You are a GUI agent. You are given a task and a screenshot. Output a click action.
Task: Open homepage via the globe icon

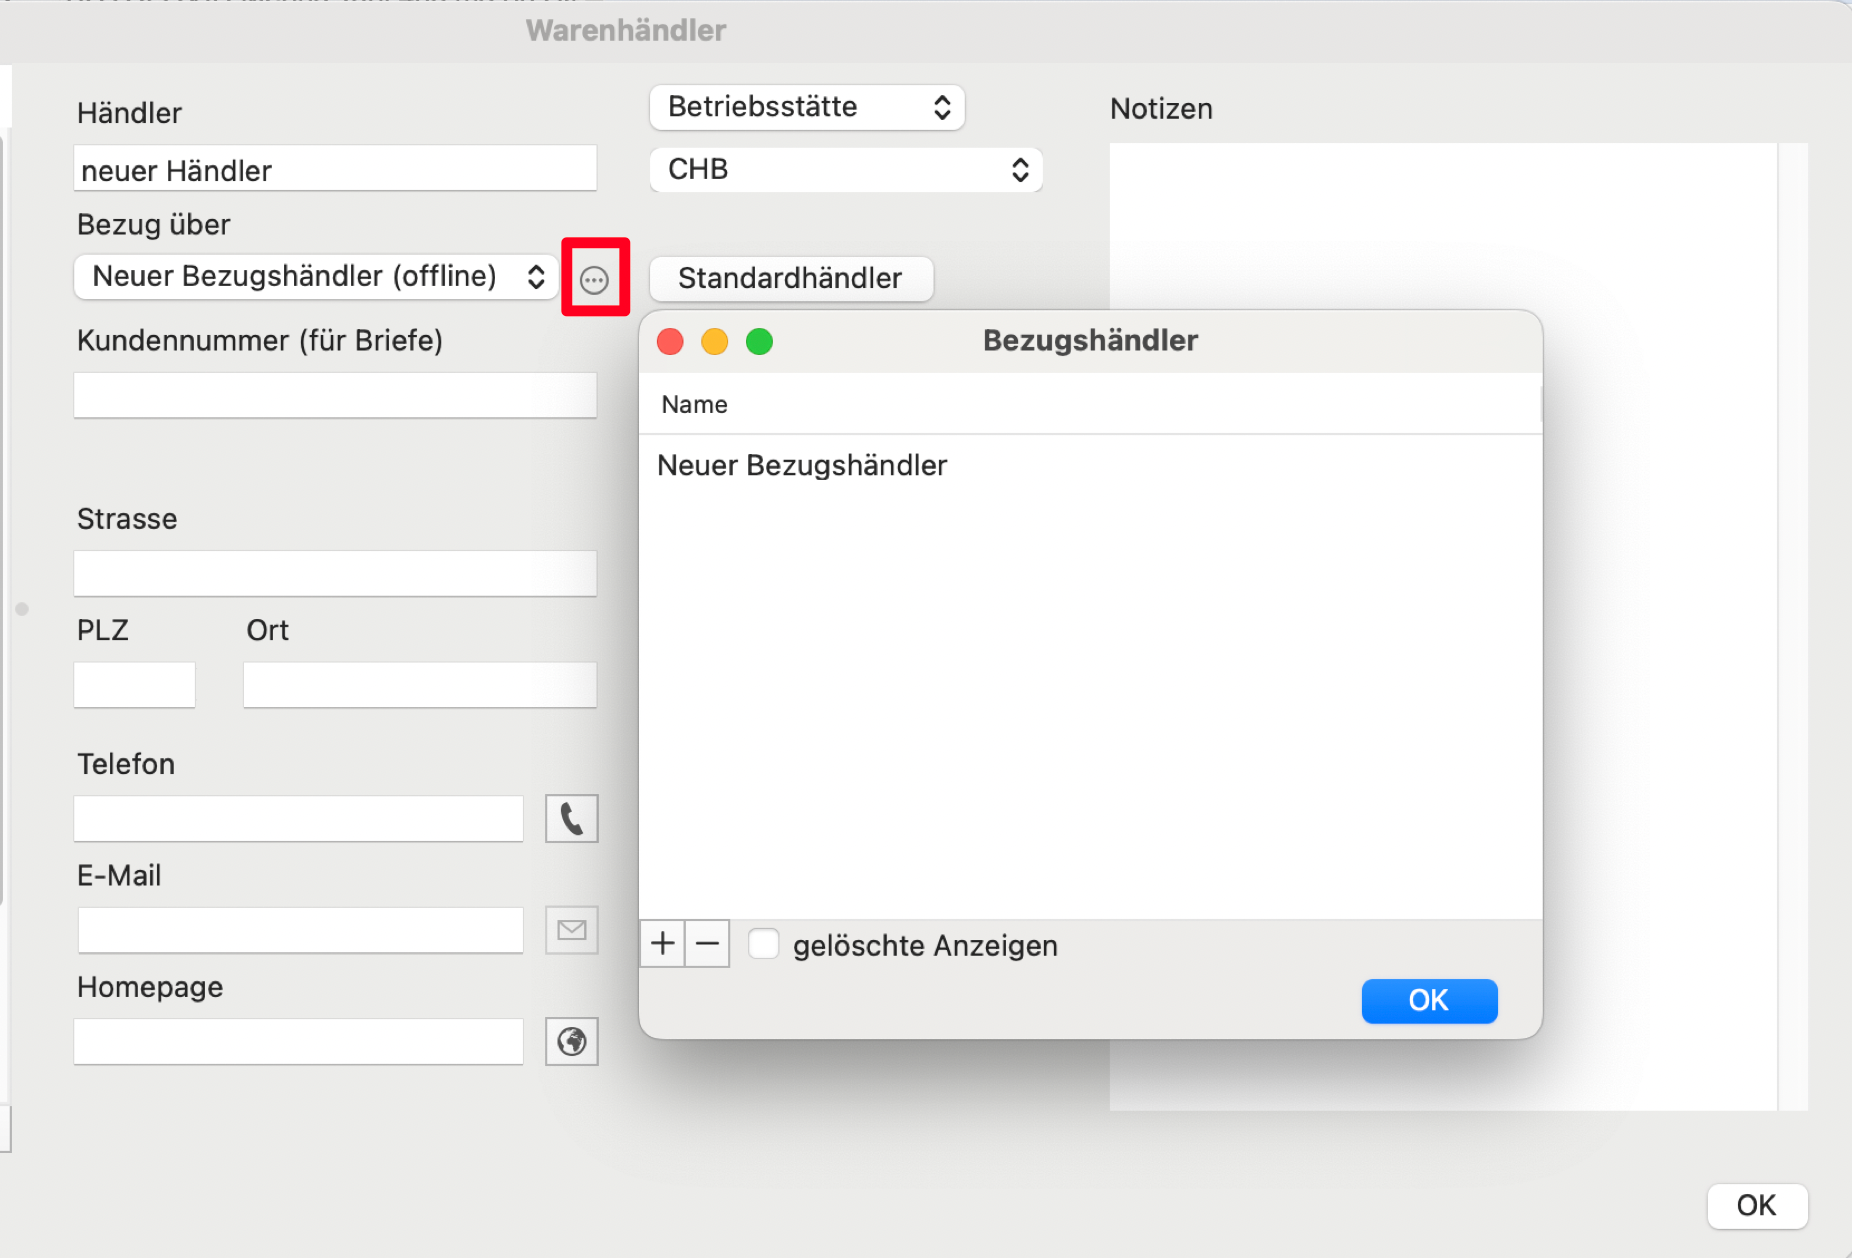coord(571,1042)
